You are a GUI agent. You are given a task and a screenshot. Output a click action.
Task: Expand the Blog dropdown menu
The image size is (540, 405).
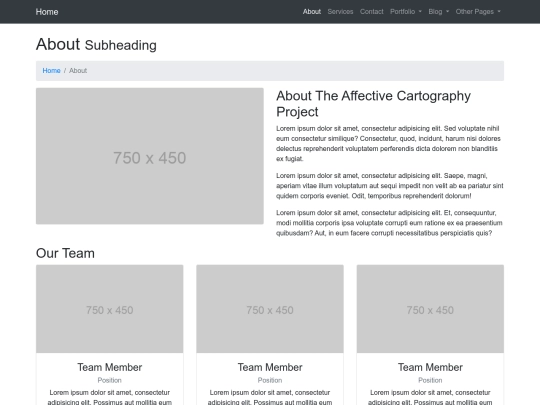pyautogui.click(x=439, y=12)
